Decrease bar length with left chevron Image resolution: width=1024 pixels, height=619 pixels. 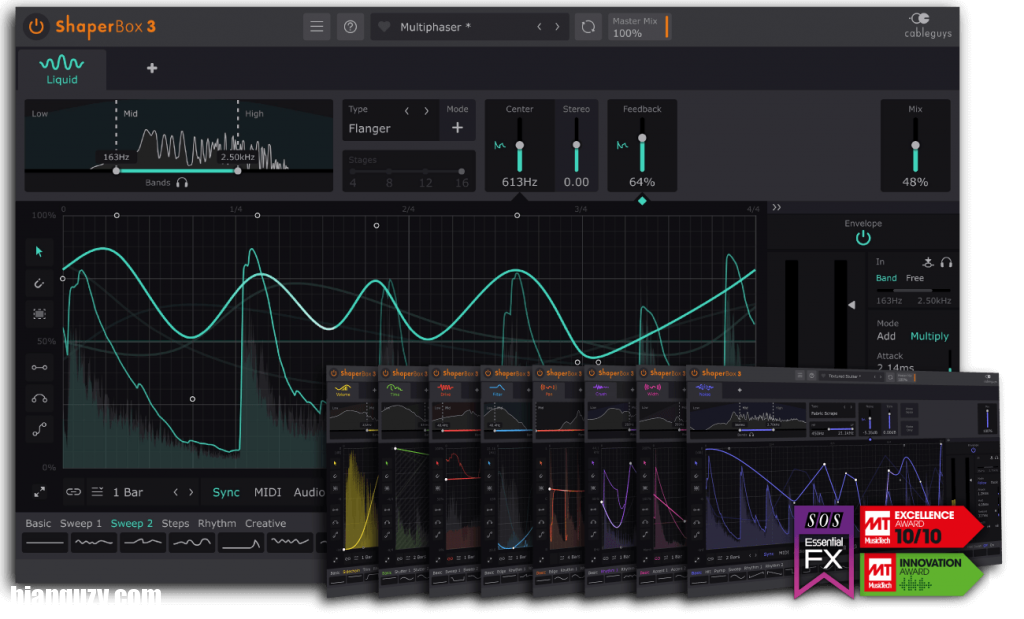pos(176,492)
